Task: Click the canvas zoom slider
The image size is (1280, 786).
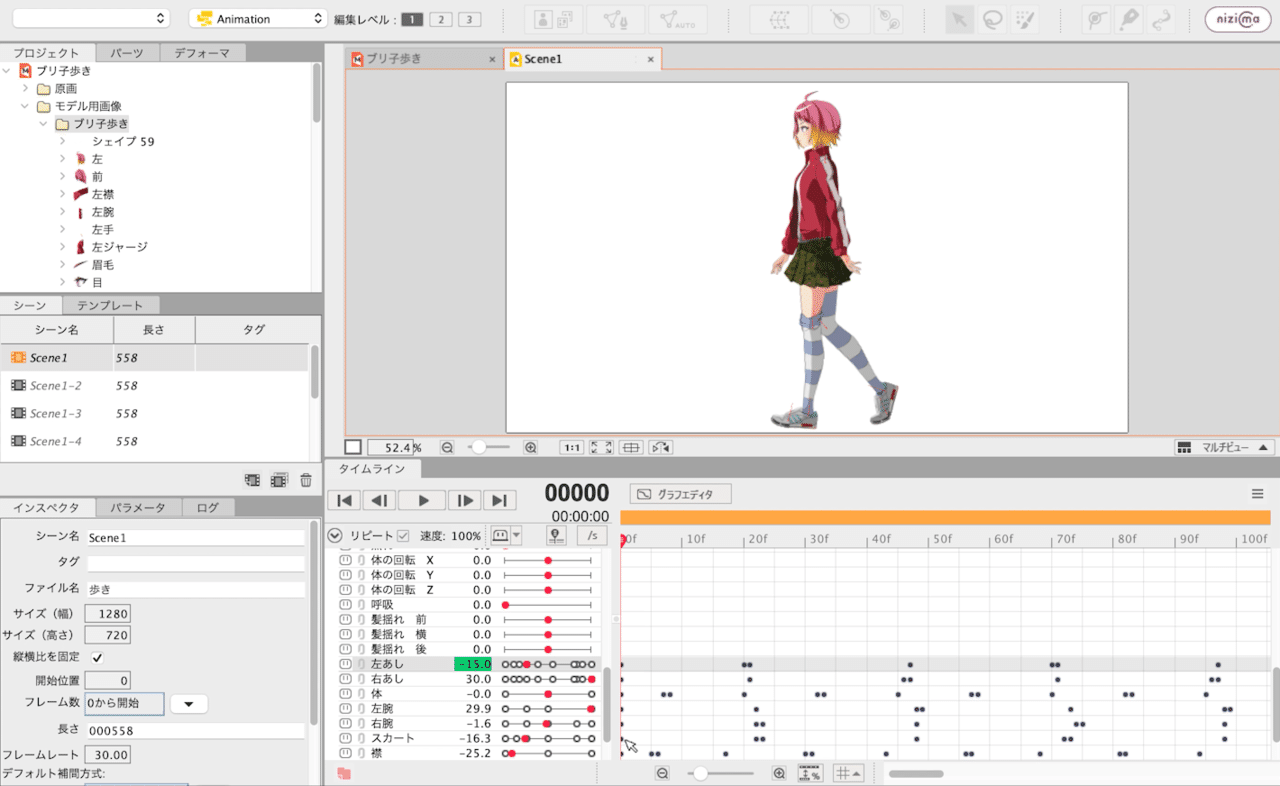Action: (x=489, y=448)
